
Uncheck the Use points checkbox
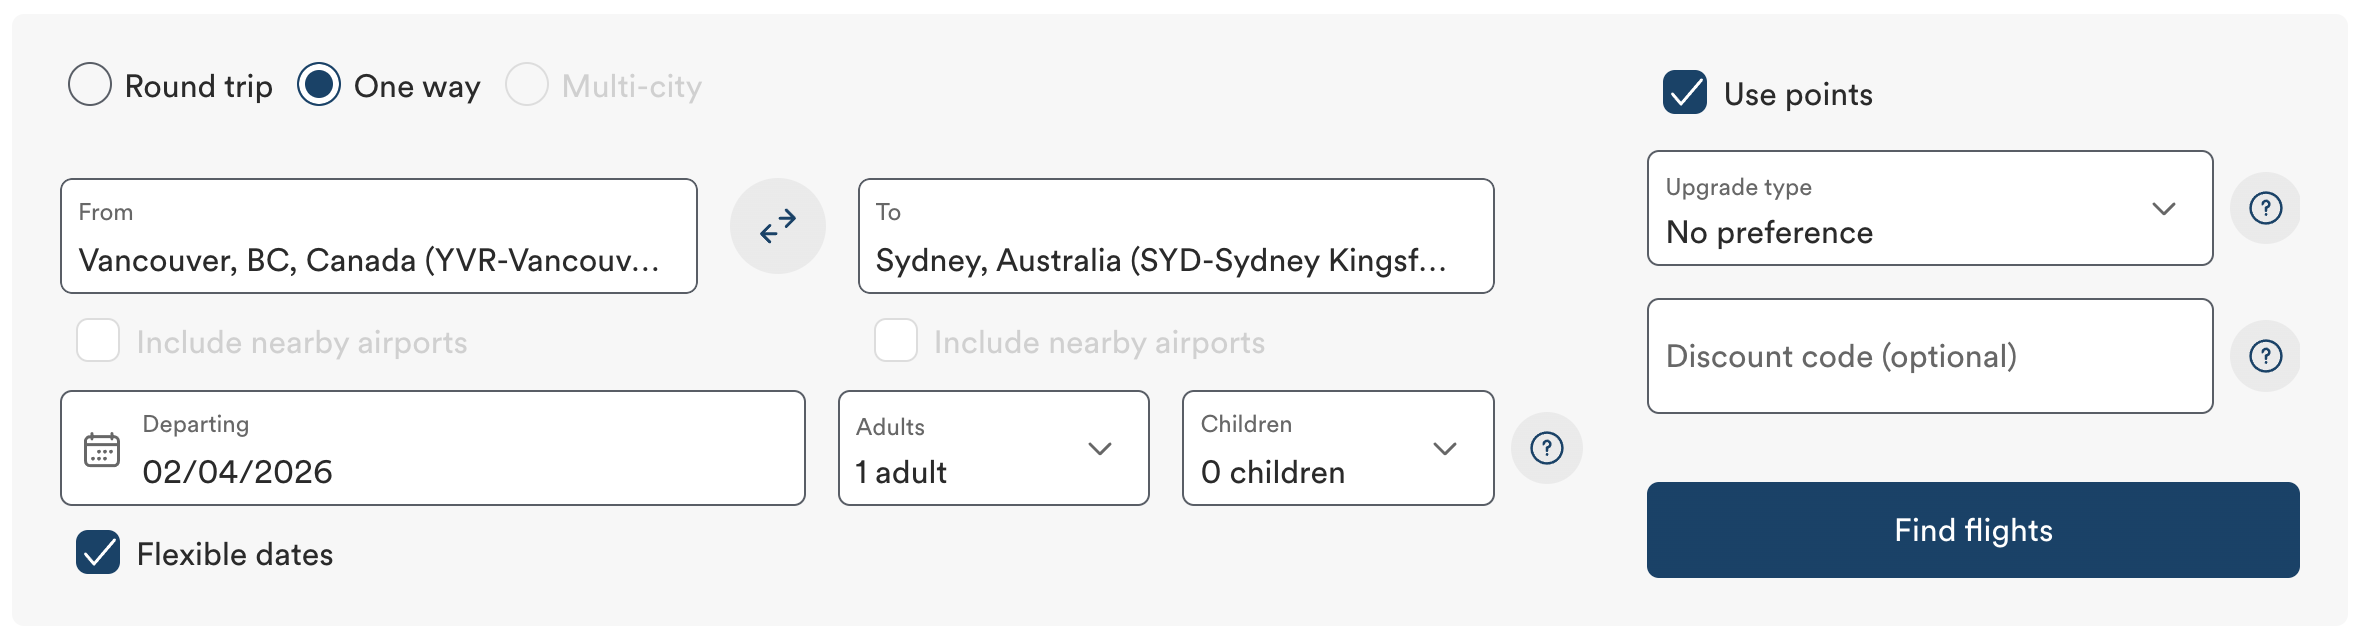[1685, 93]
